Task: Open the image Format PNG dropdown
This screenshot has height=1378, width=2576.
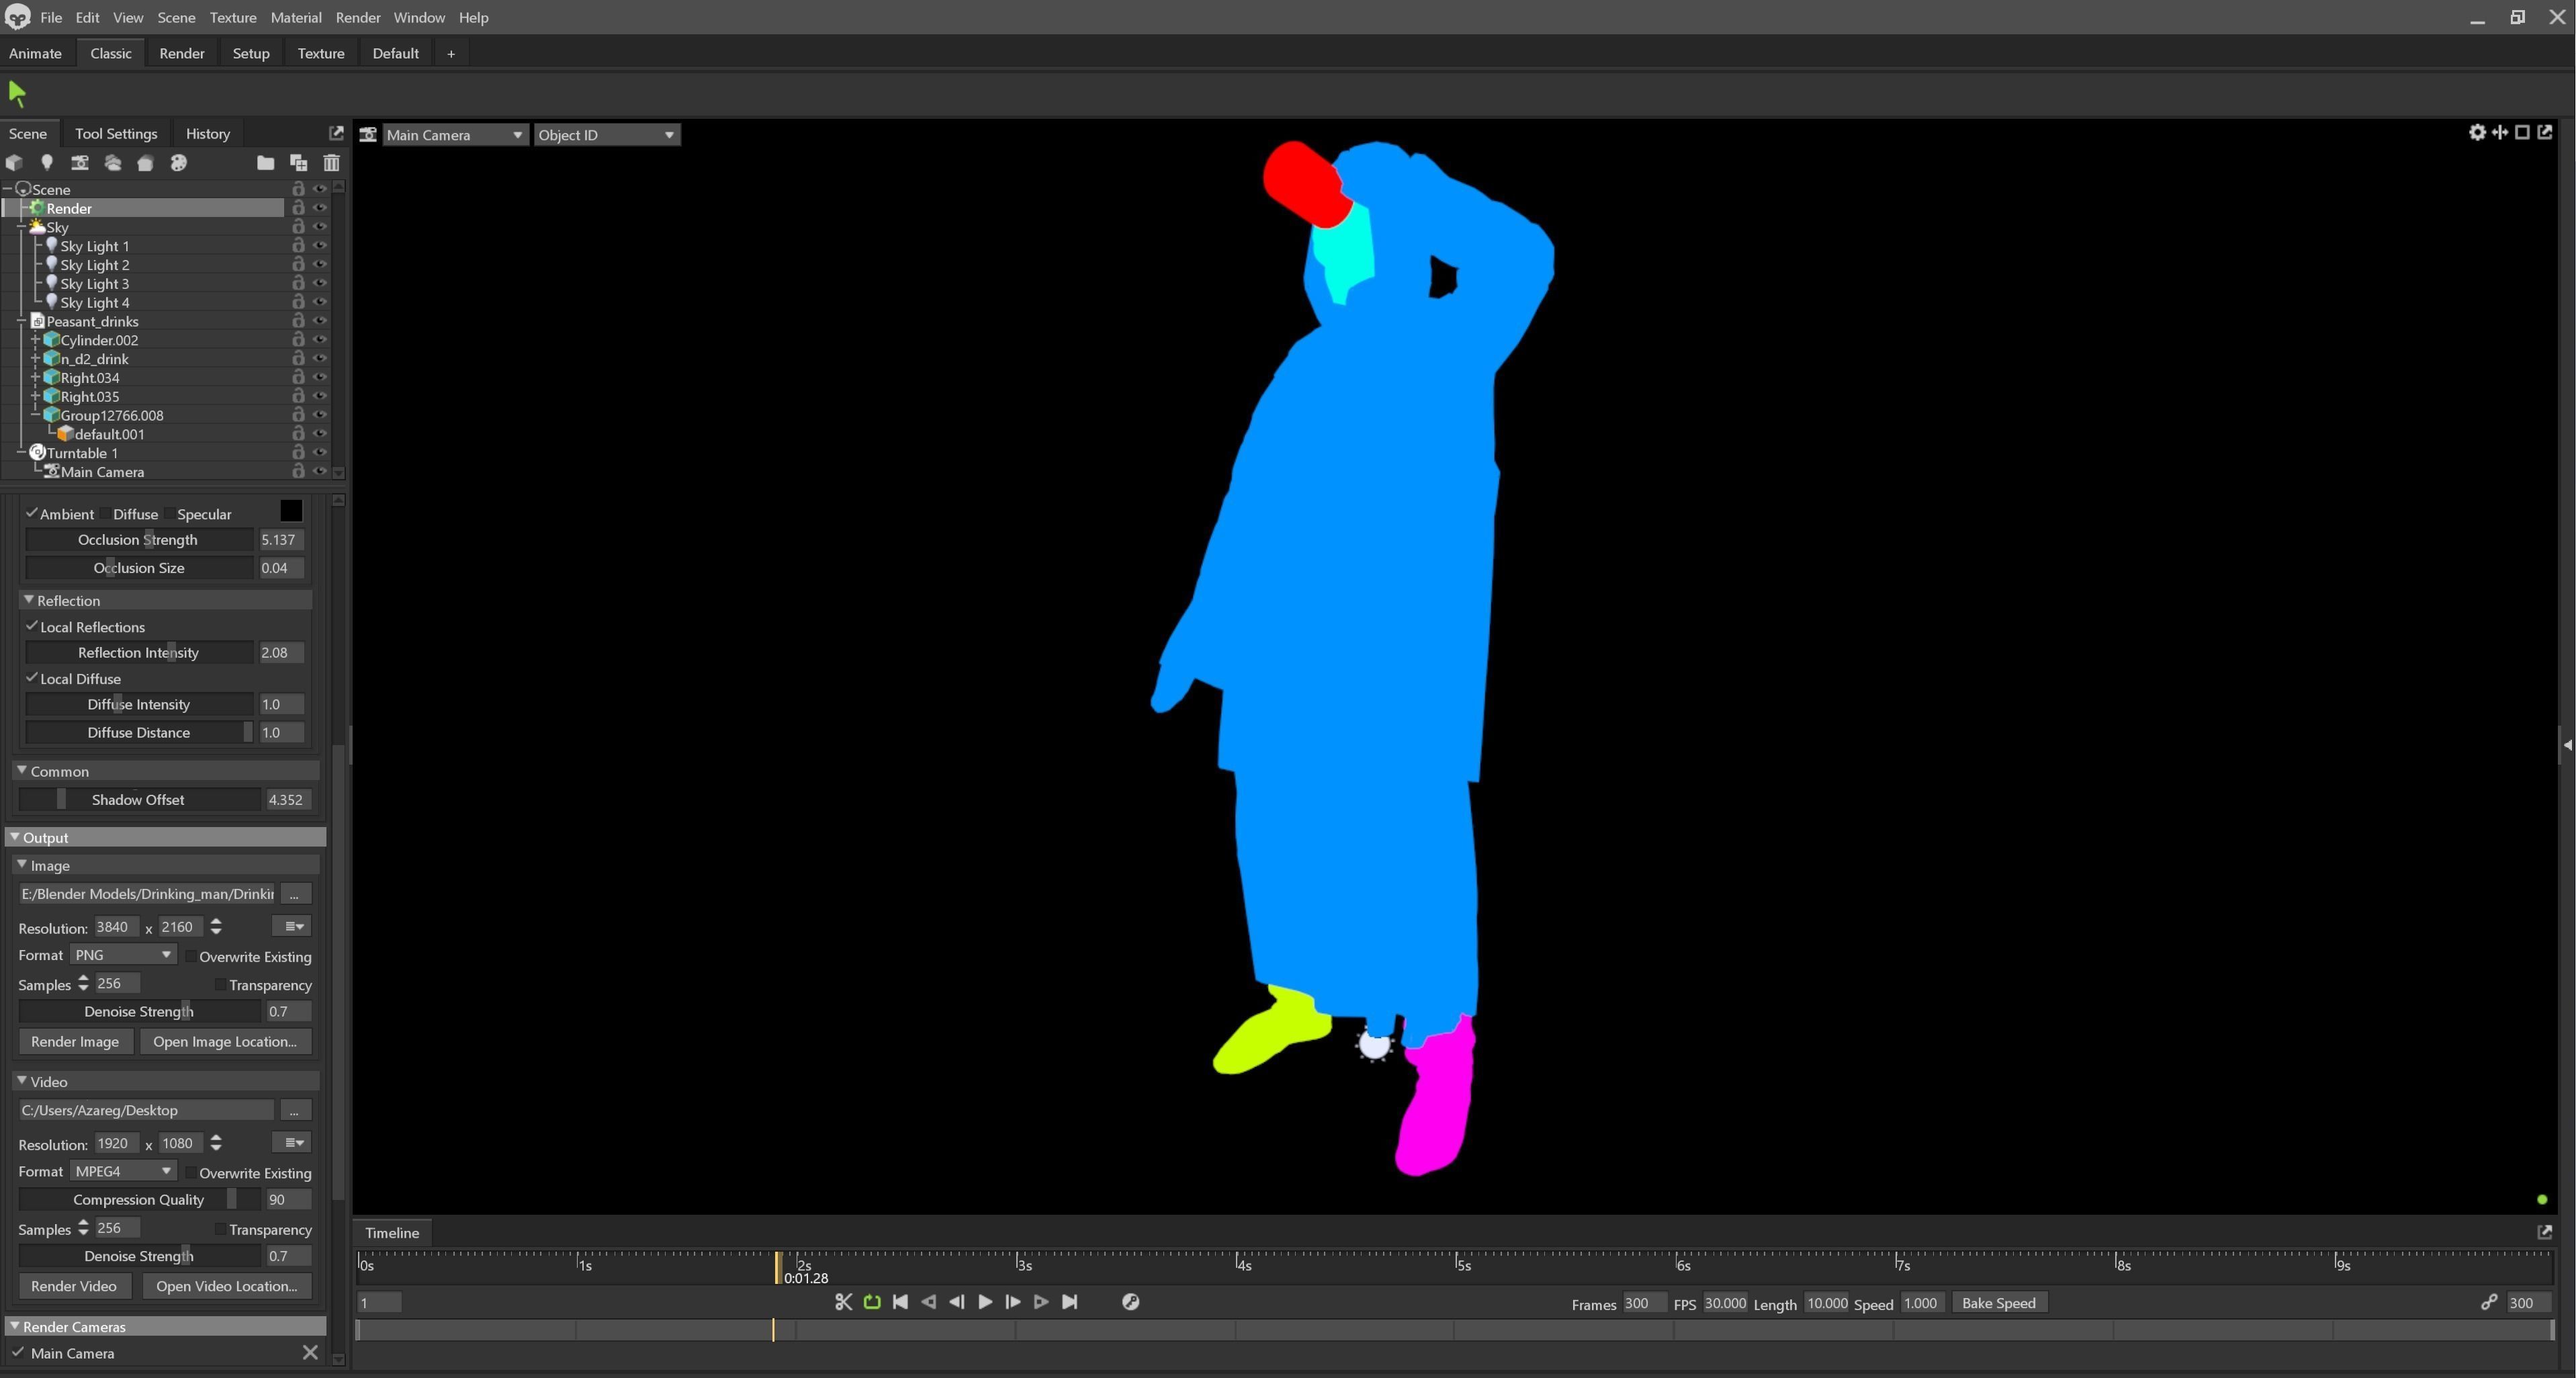Action: pyautogui.click(x=123, y=955)
